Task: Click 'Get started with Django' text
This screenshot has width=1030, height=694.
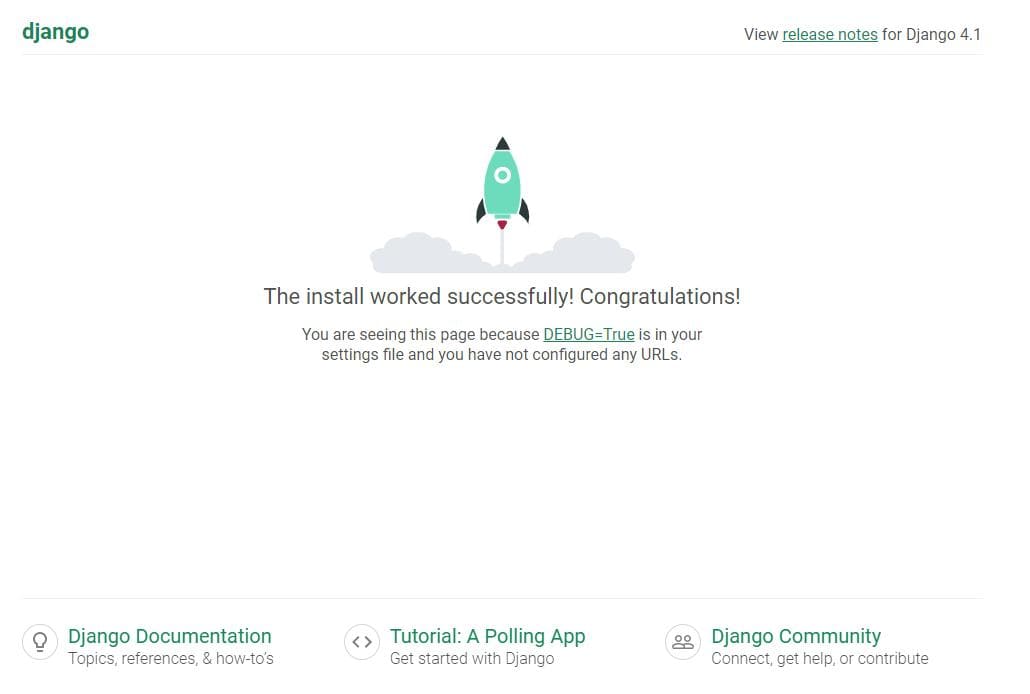Action: (472, 659)
